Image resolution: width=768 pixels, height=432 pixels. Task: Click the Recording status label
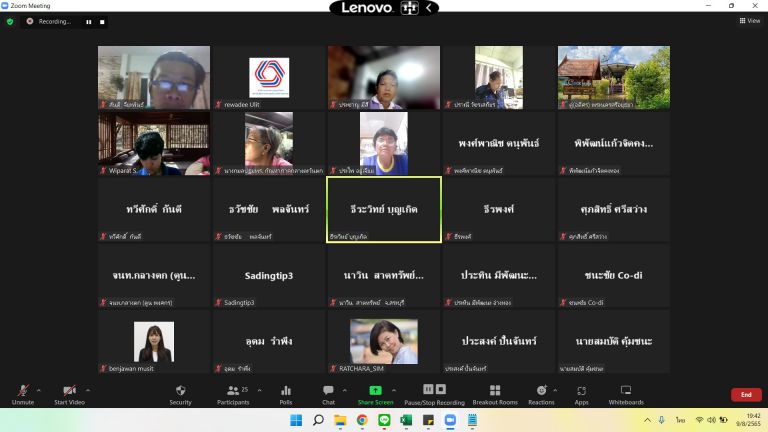point(54,22)
